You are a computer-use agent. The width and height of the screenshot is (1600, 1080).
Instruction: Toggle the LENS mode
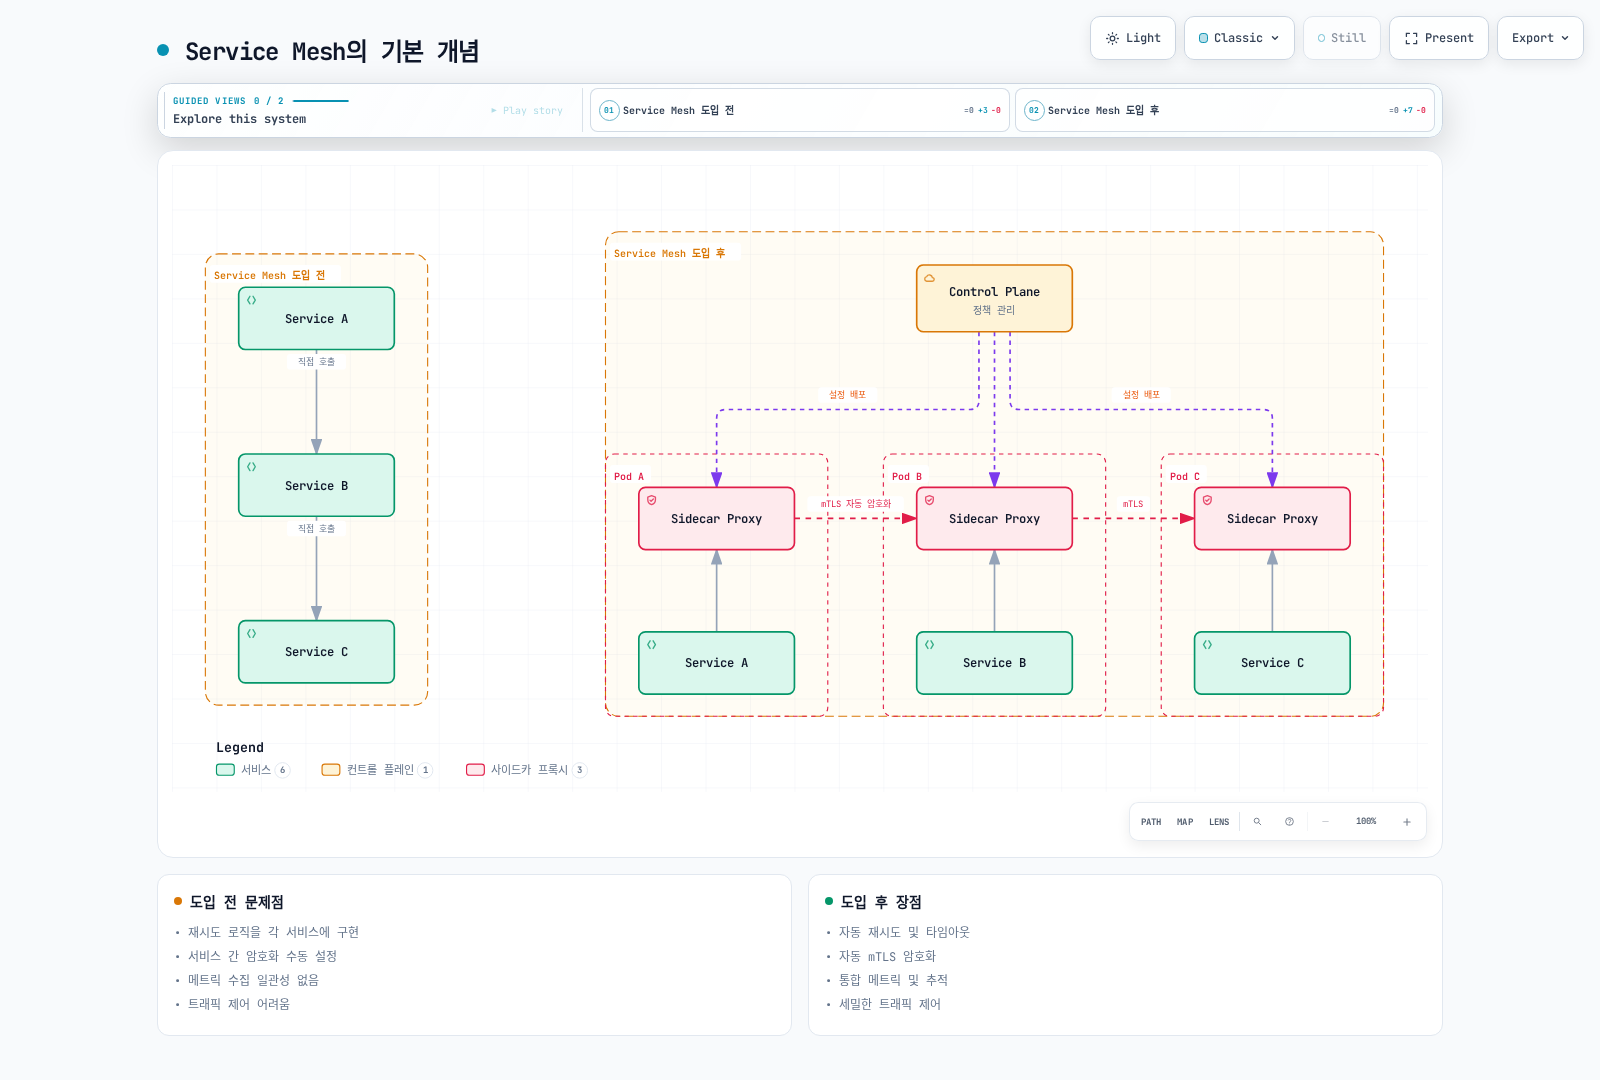pos(1219,822)
